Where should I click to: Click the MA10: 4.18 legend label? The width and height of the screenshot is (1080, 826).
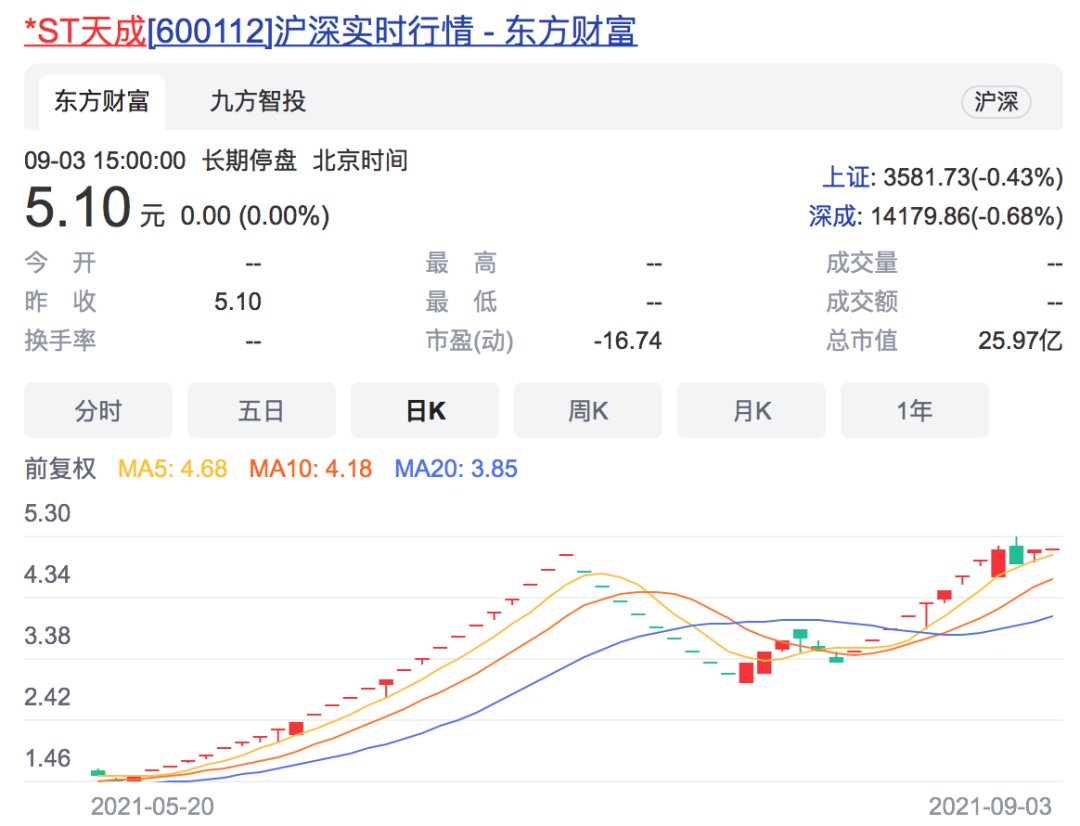310,468
